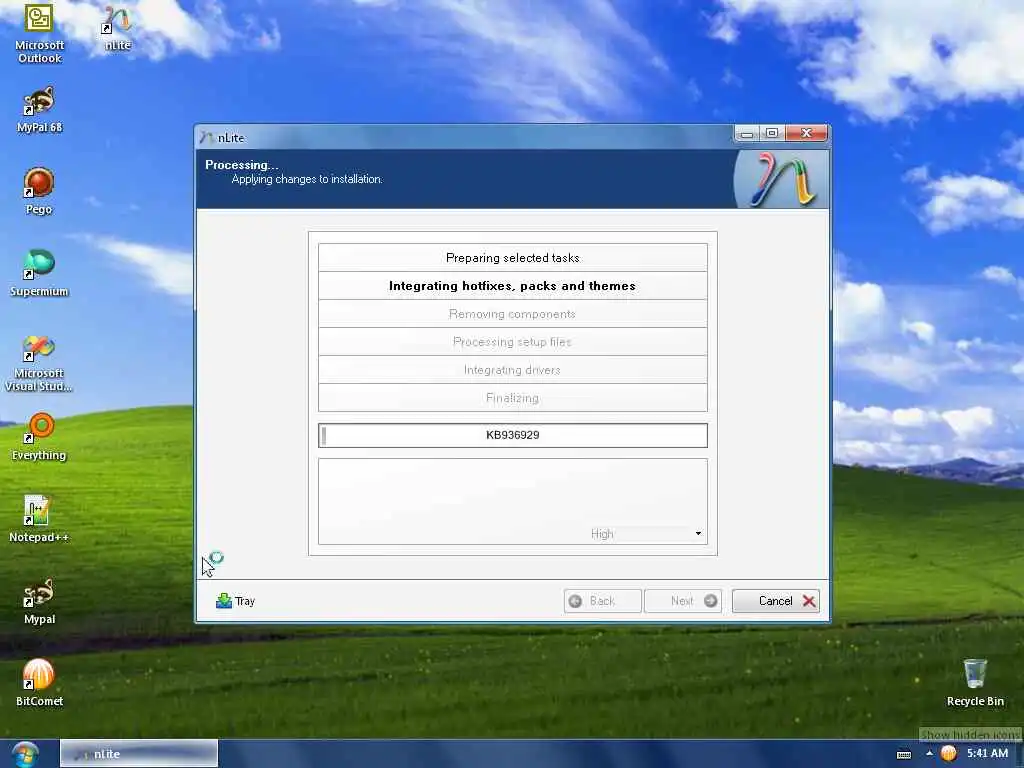1024x768 pixels.
Task: Click the Integrating drivers row
Action: point(513,370)
